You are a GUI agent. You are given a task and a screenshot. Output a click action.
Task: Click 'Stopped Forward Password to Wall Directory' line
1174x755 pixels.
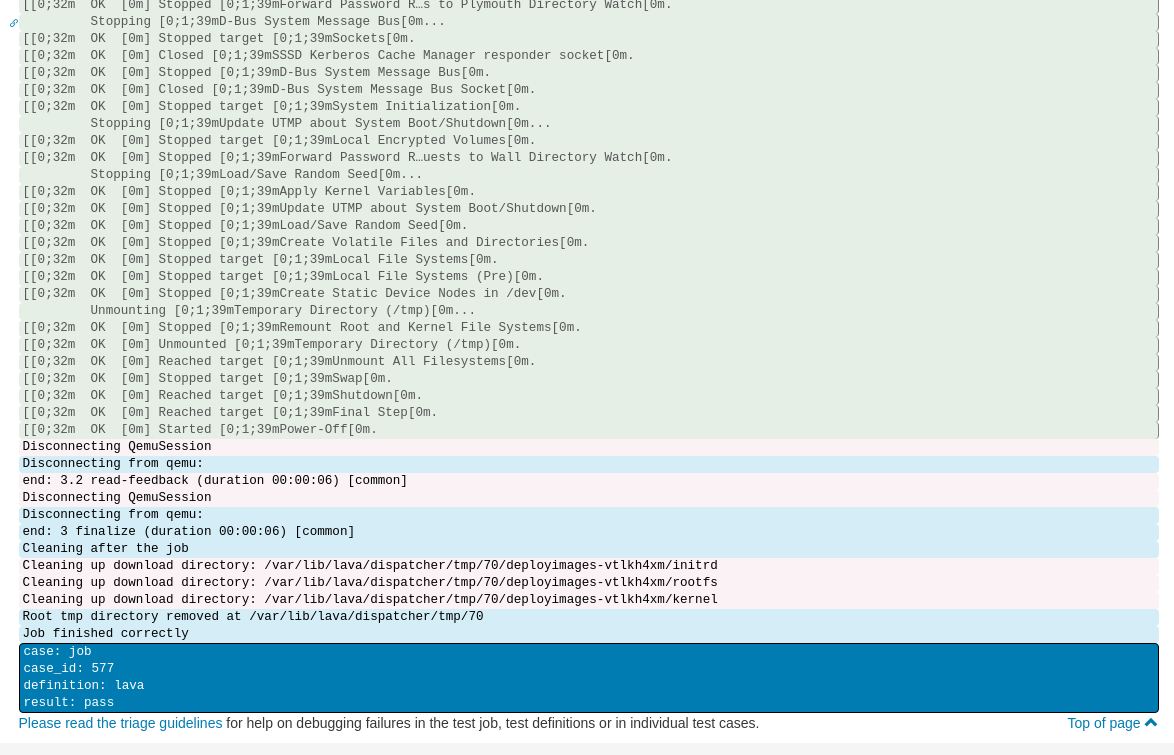coord(588,157)
